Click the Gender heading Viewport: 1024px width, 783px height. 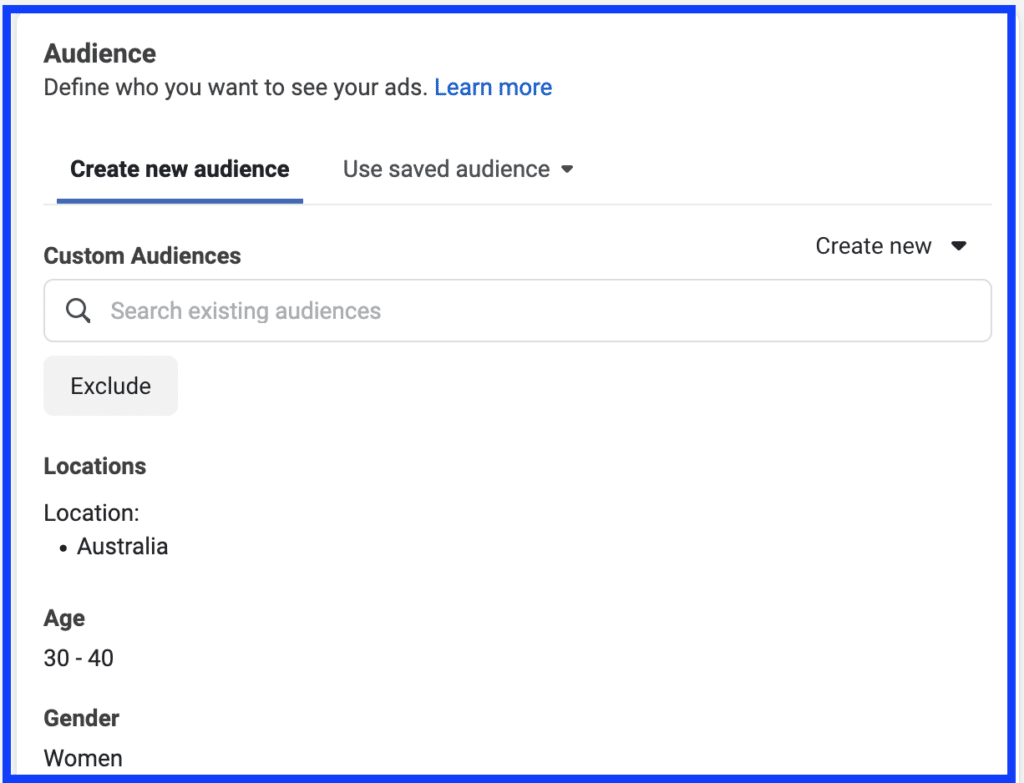[x=81, y=718]
